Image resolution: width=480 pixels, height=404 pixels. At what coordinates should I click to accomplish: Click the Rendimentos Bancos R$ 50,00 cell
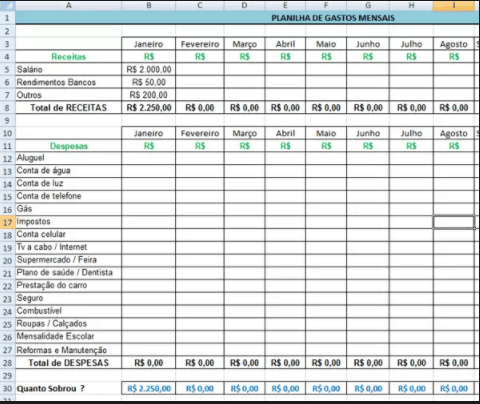point(149,82)
